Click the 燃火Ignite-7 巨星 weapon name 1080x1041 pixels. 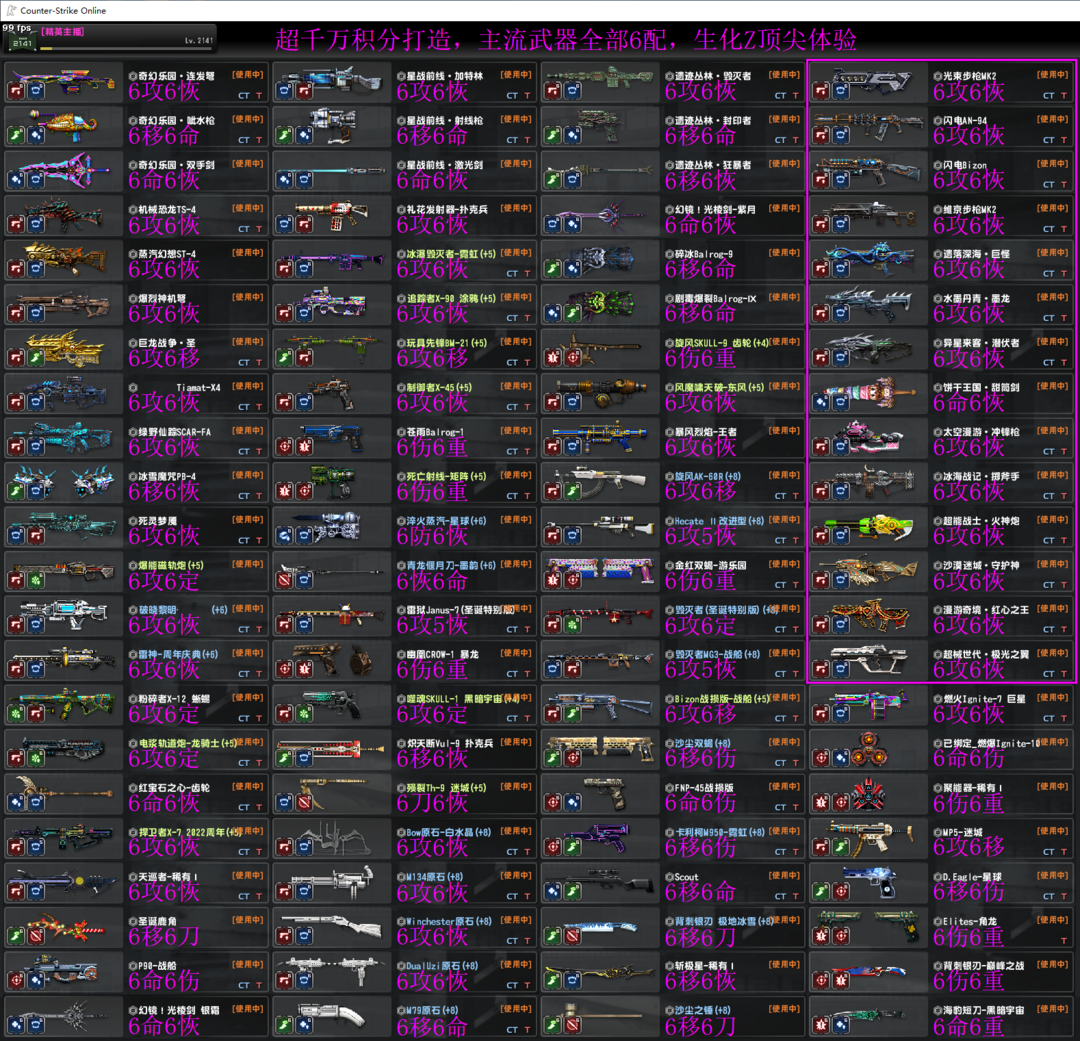tap(984, 699)
